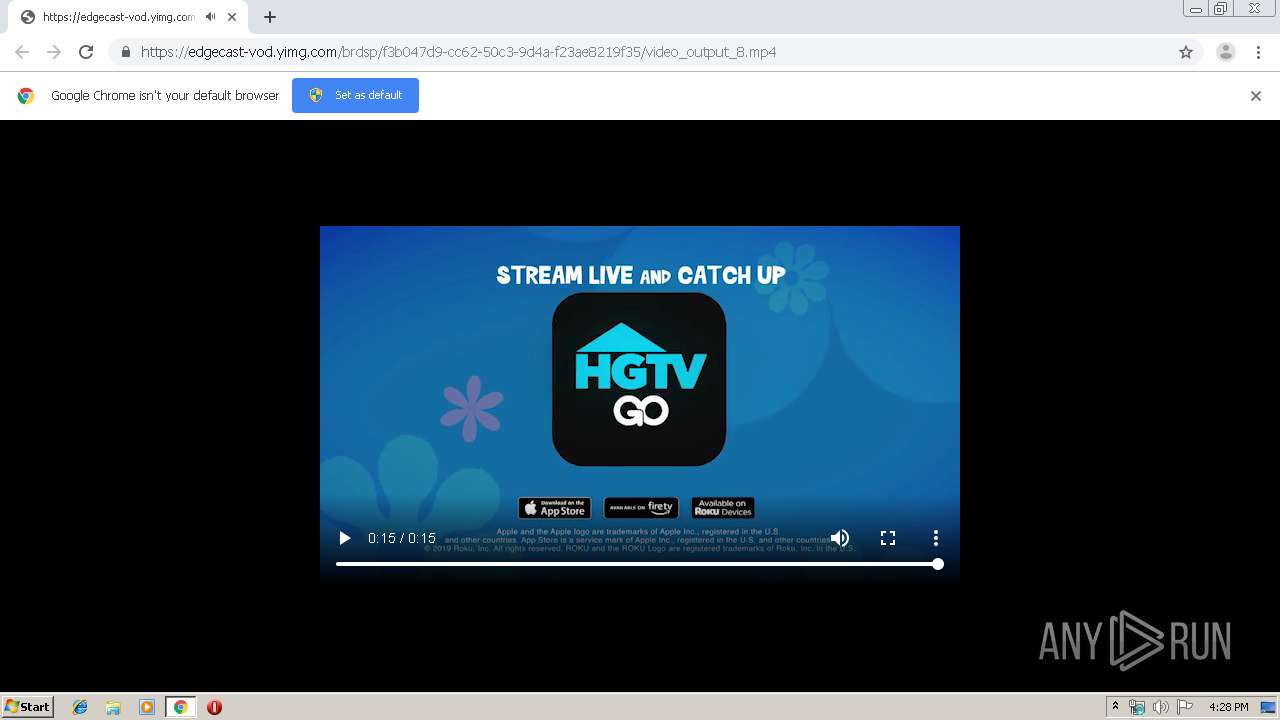
Task: Open Action Center flag icon
Action: (1185, 707)
